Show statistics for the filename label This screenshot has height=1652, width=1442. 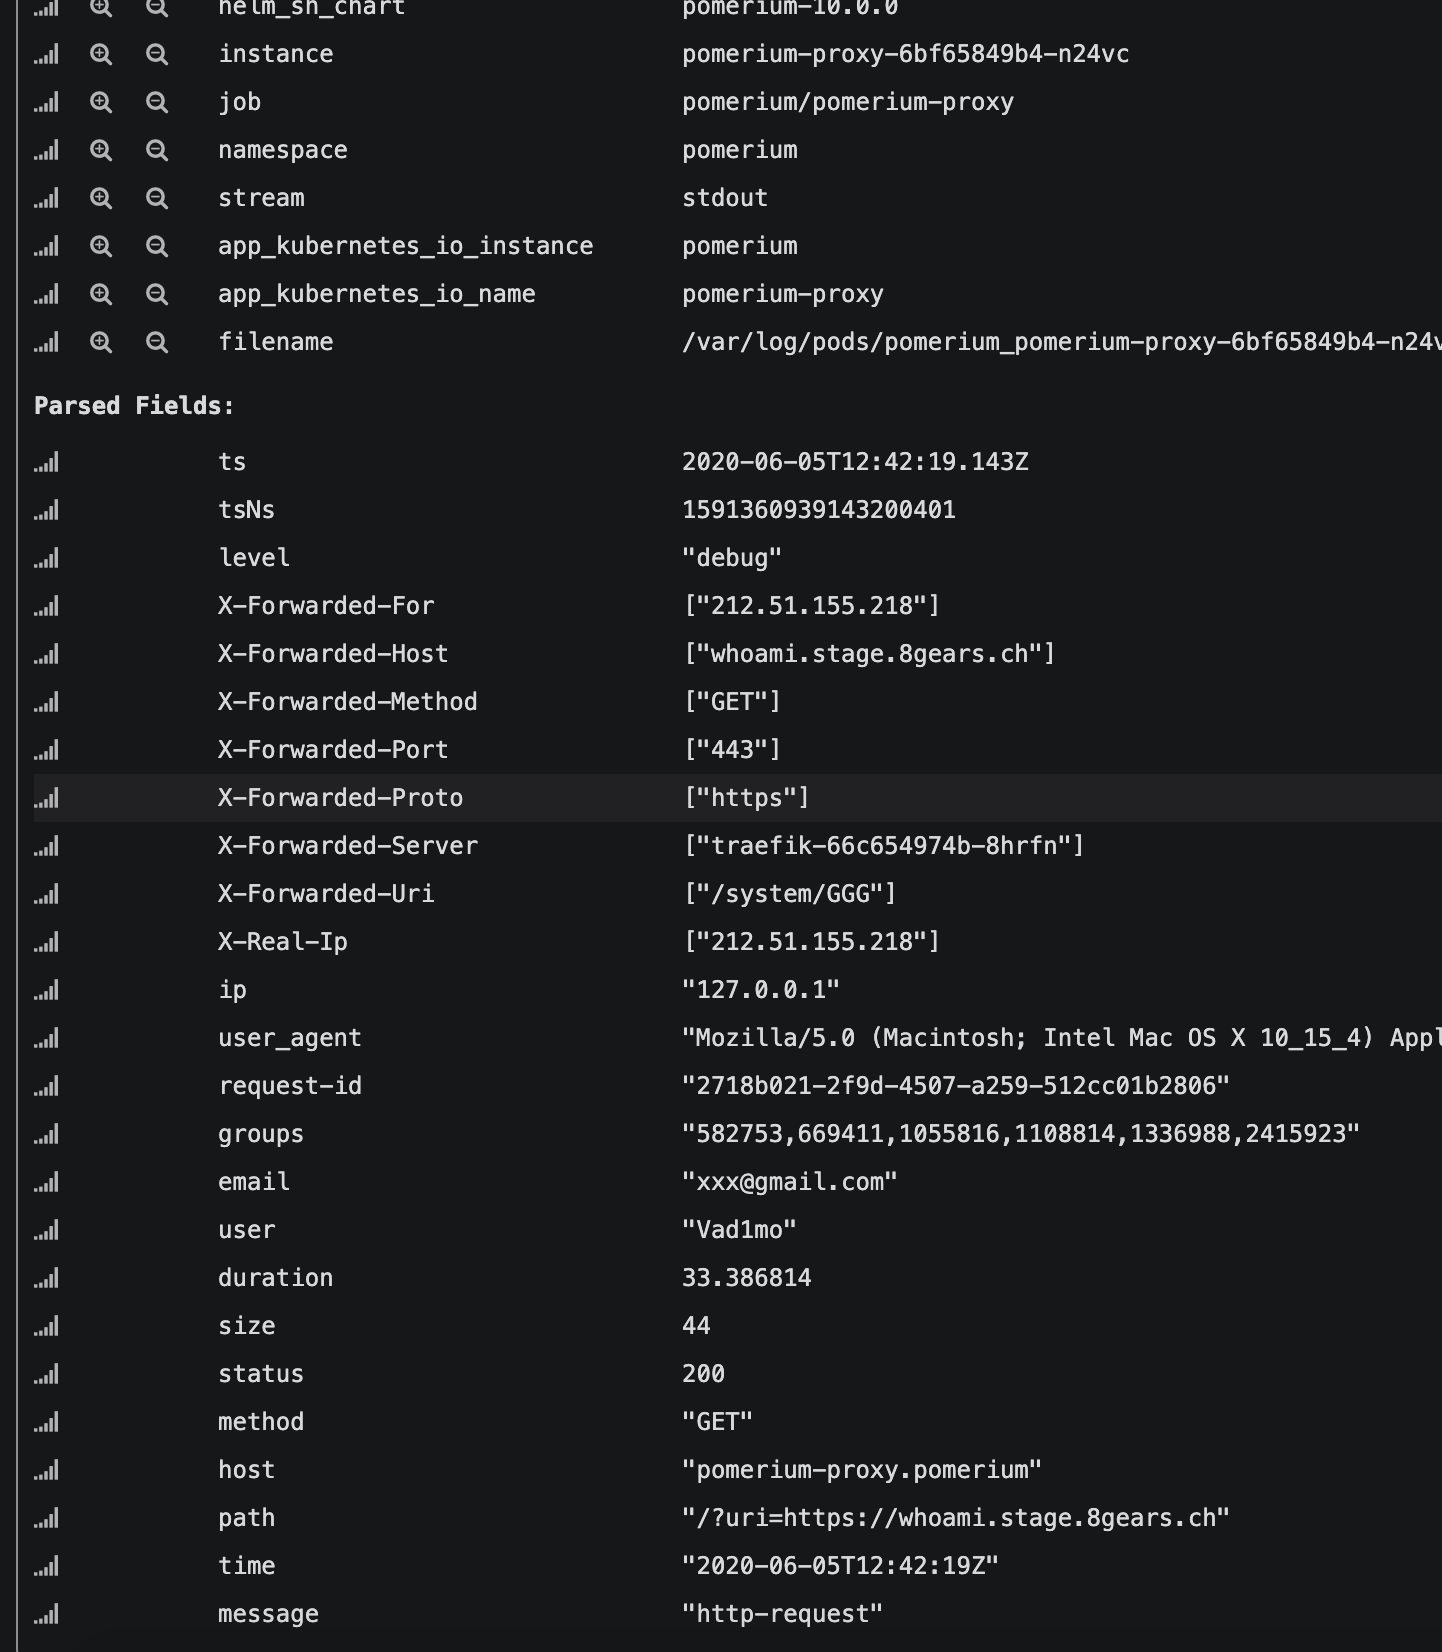pos(46,341)
